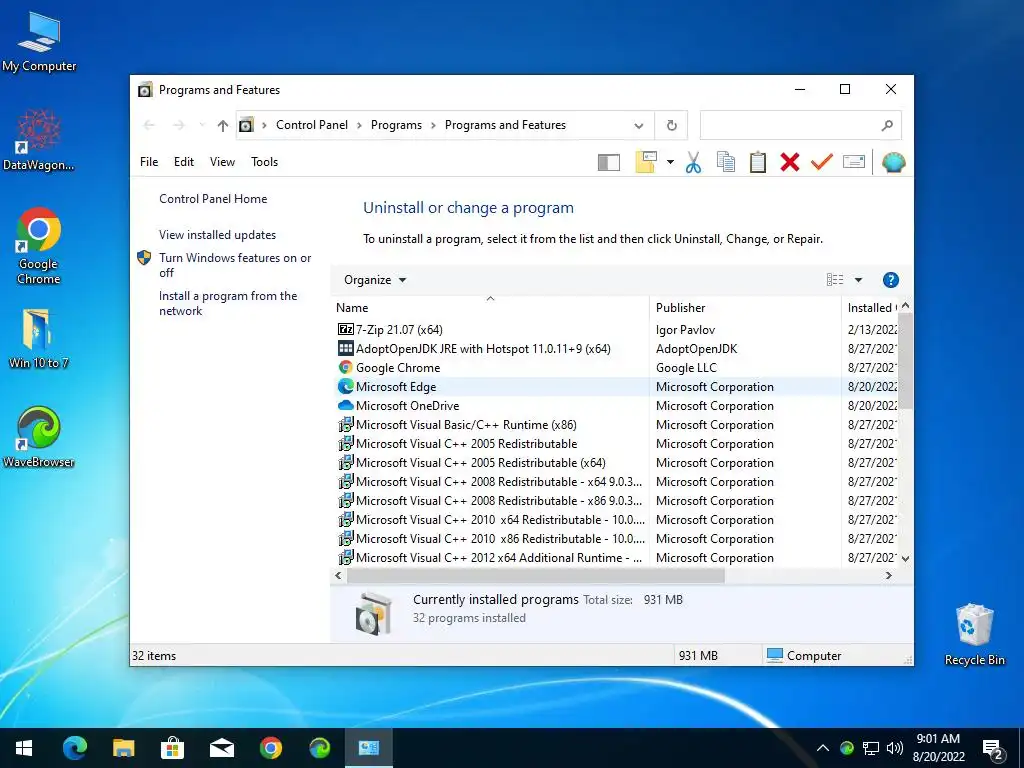Click the horizontal scrollbar right arrow
This screenshot has height=768, width=1024.
(x=888, y=575)
